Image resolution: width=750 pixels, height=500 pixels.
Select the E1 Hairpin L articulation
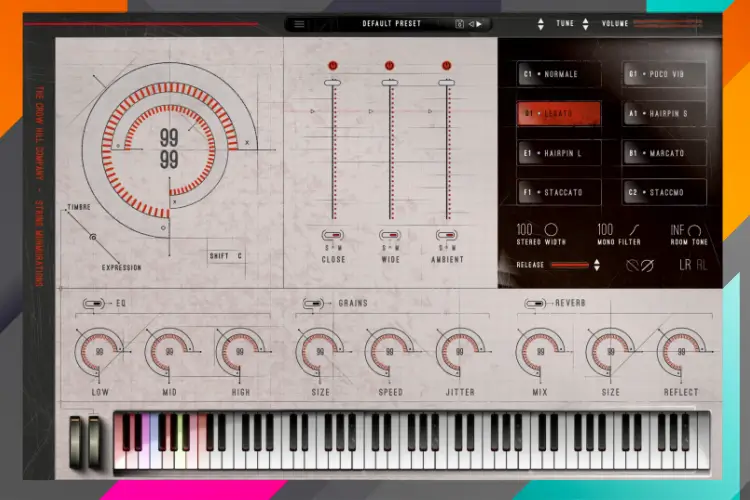click(559, 153)
